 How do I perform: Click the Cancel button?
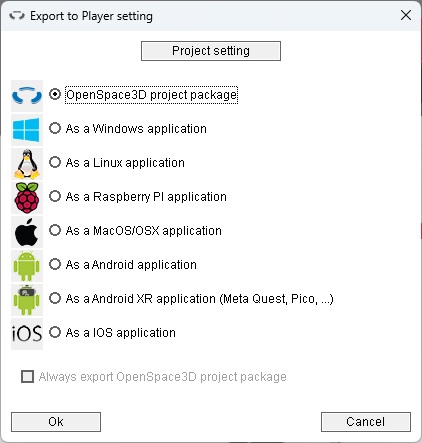point(366,422)
